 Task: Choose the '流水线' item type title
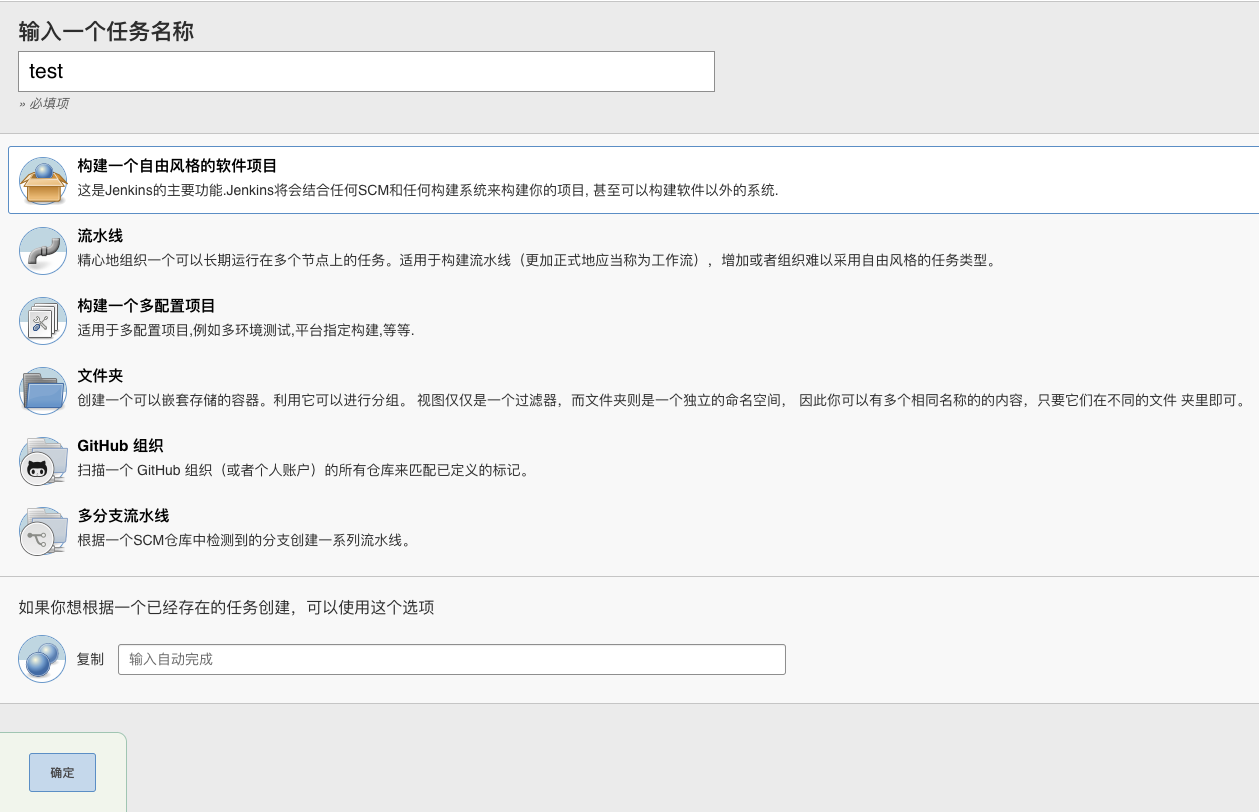[100, 236]
